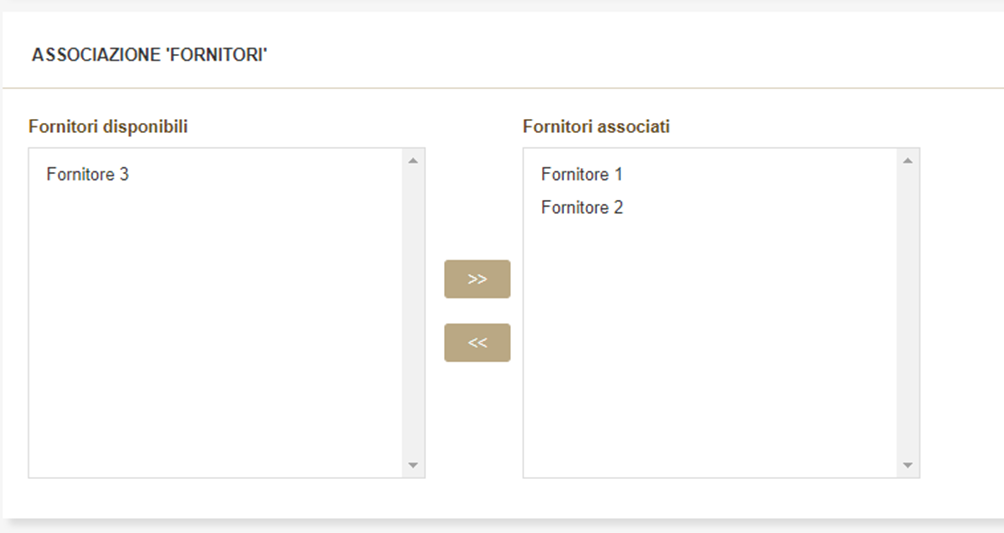Click the 'Fornitori disponibili' label

pos(108,127)
